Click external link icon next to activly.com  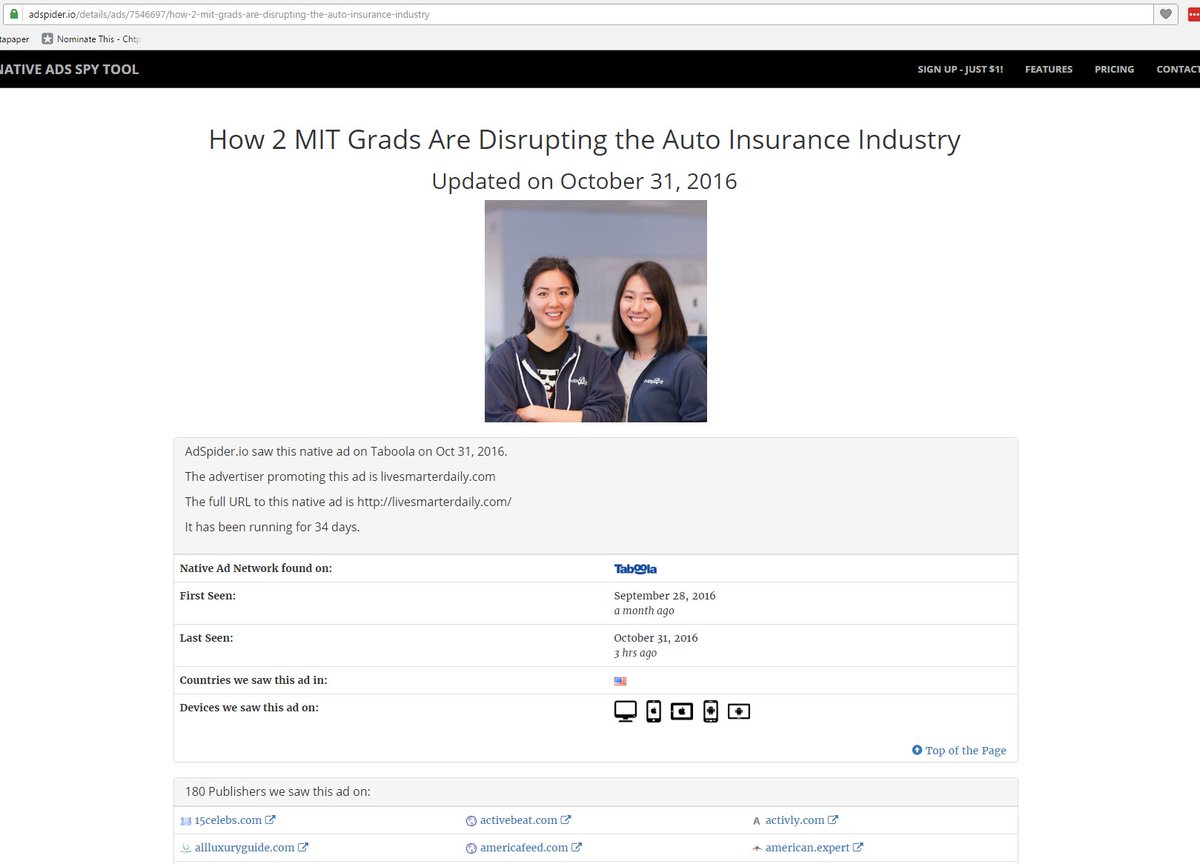tap(834, 820)
